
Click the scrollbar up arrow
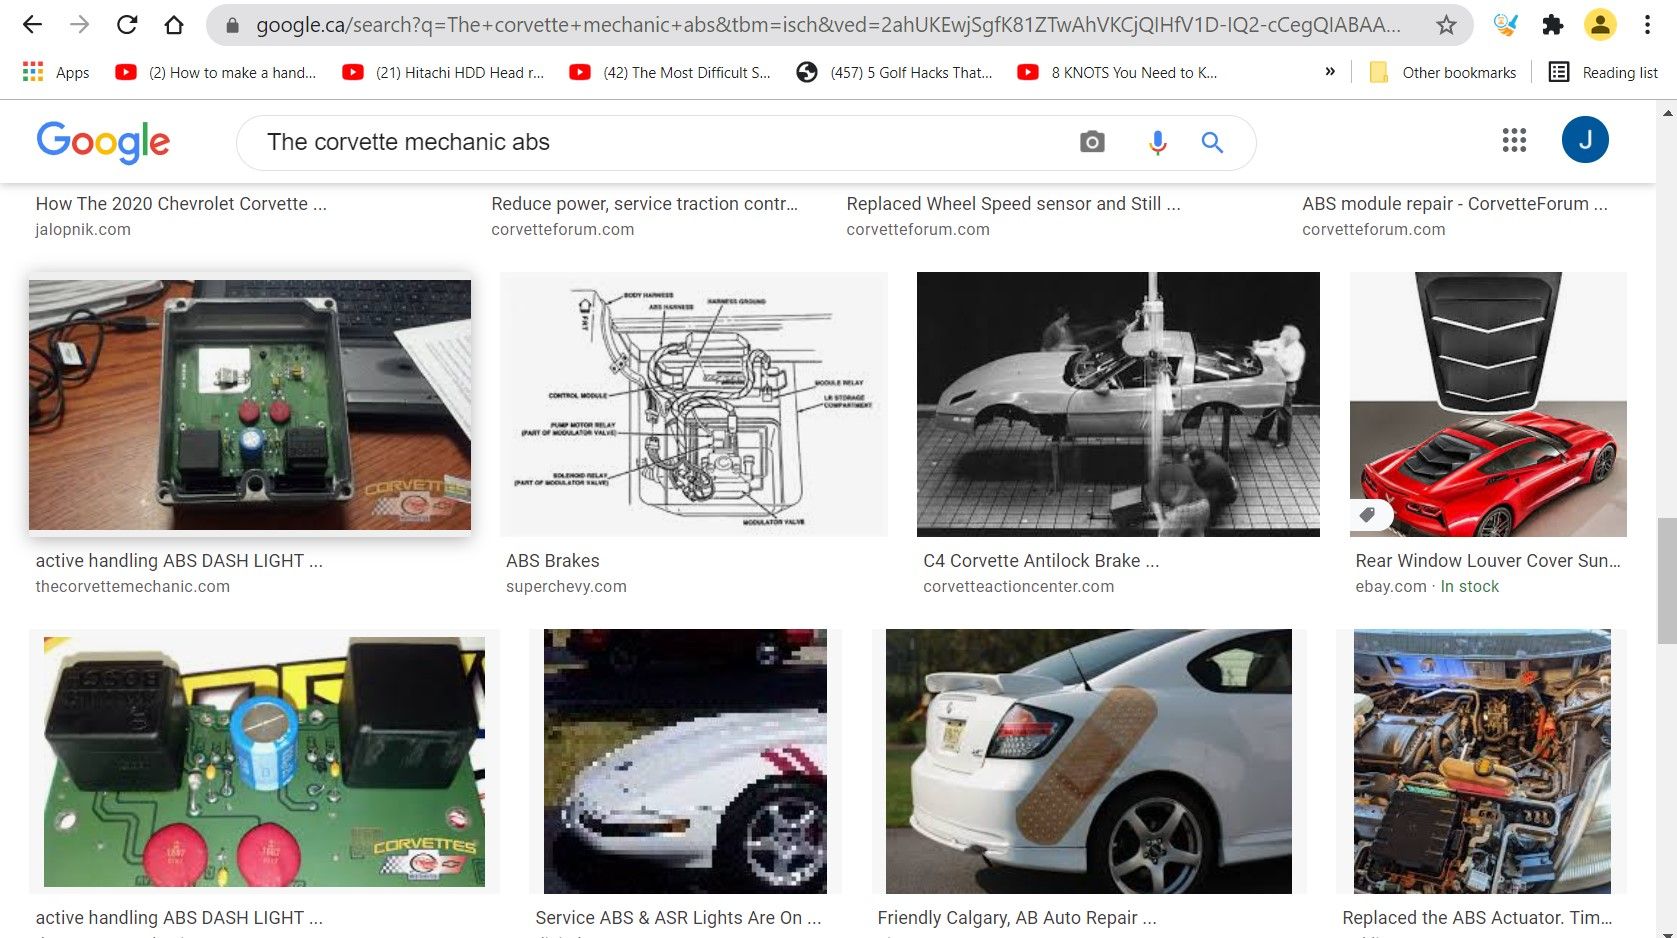coord(1667,112)
